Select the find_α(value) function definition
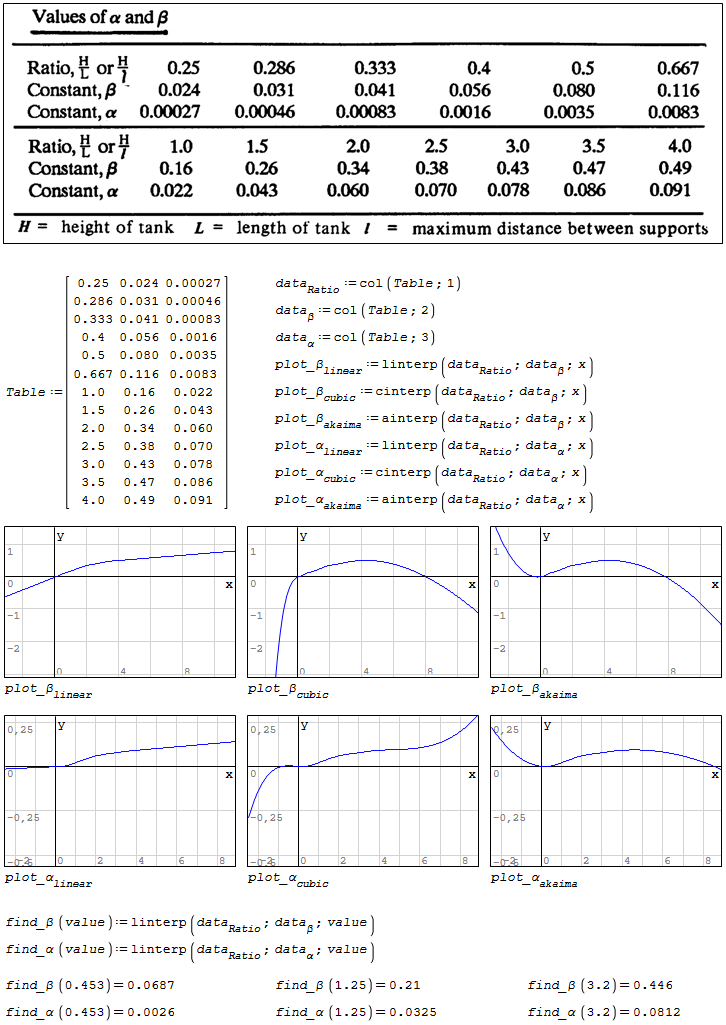 coord(190,950)
